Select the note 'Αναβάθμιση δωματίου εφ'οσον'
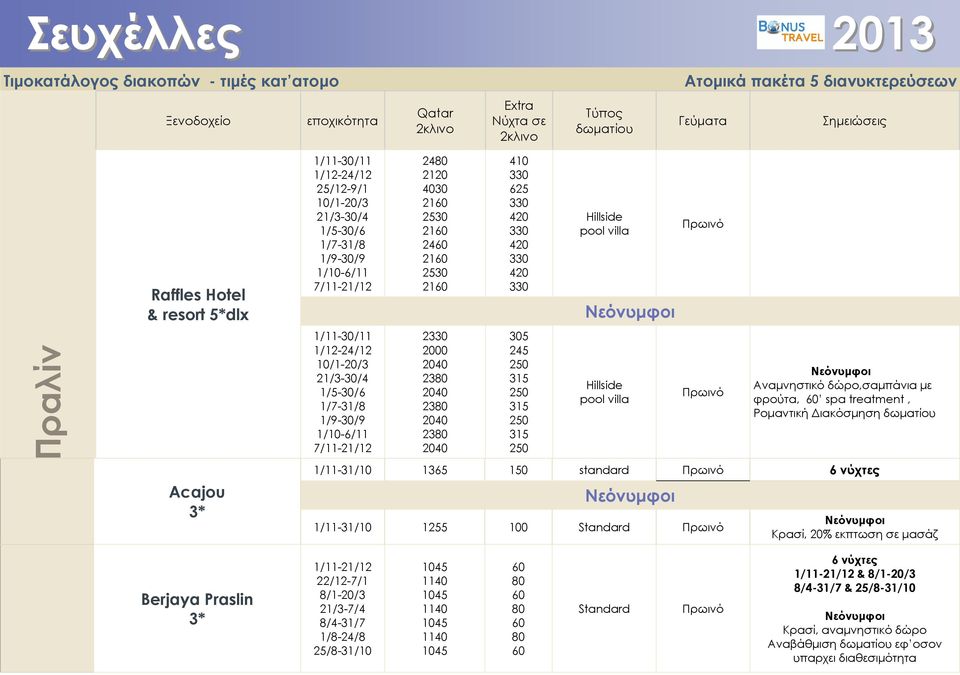 [855, 644]
